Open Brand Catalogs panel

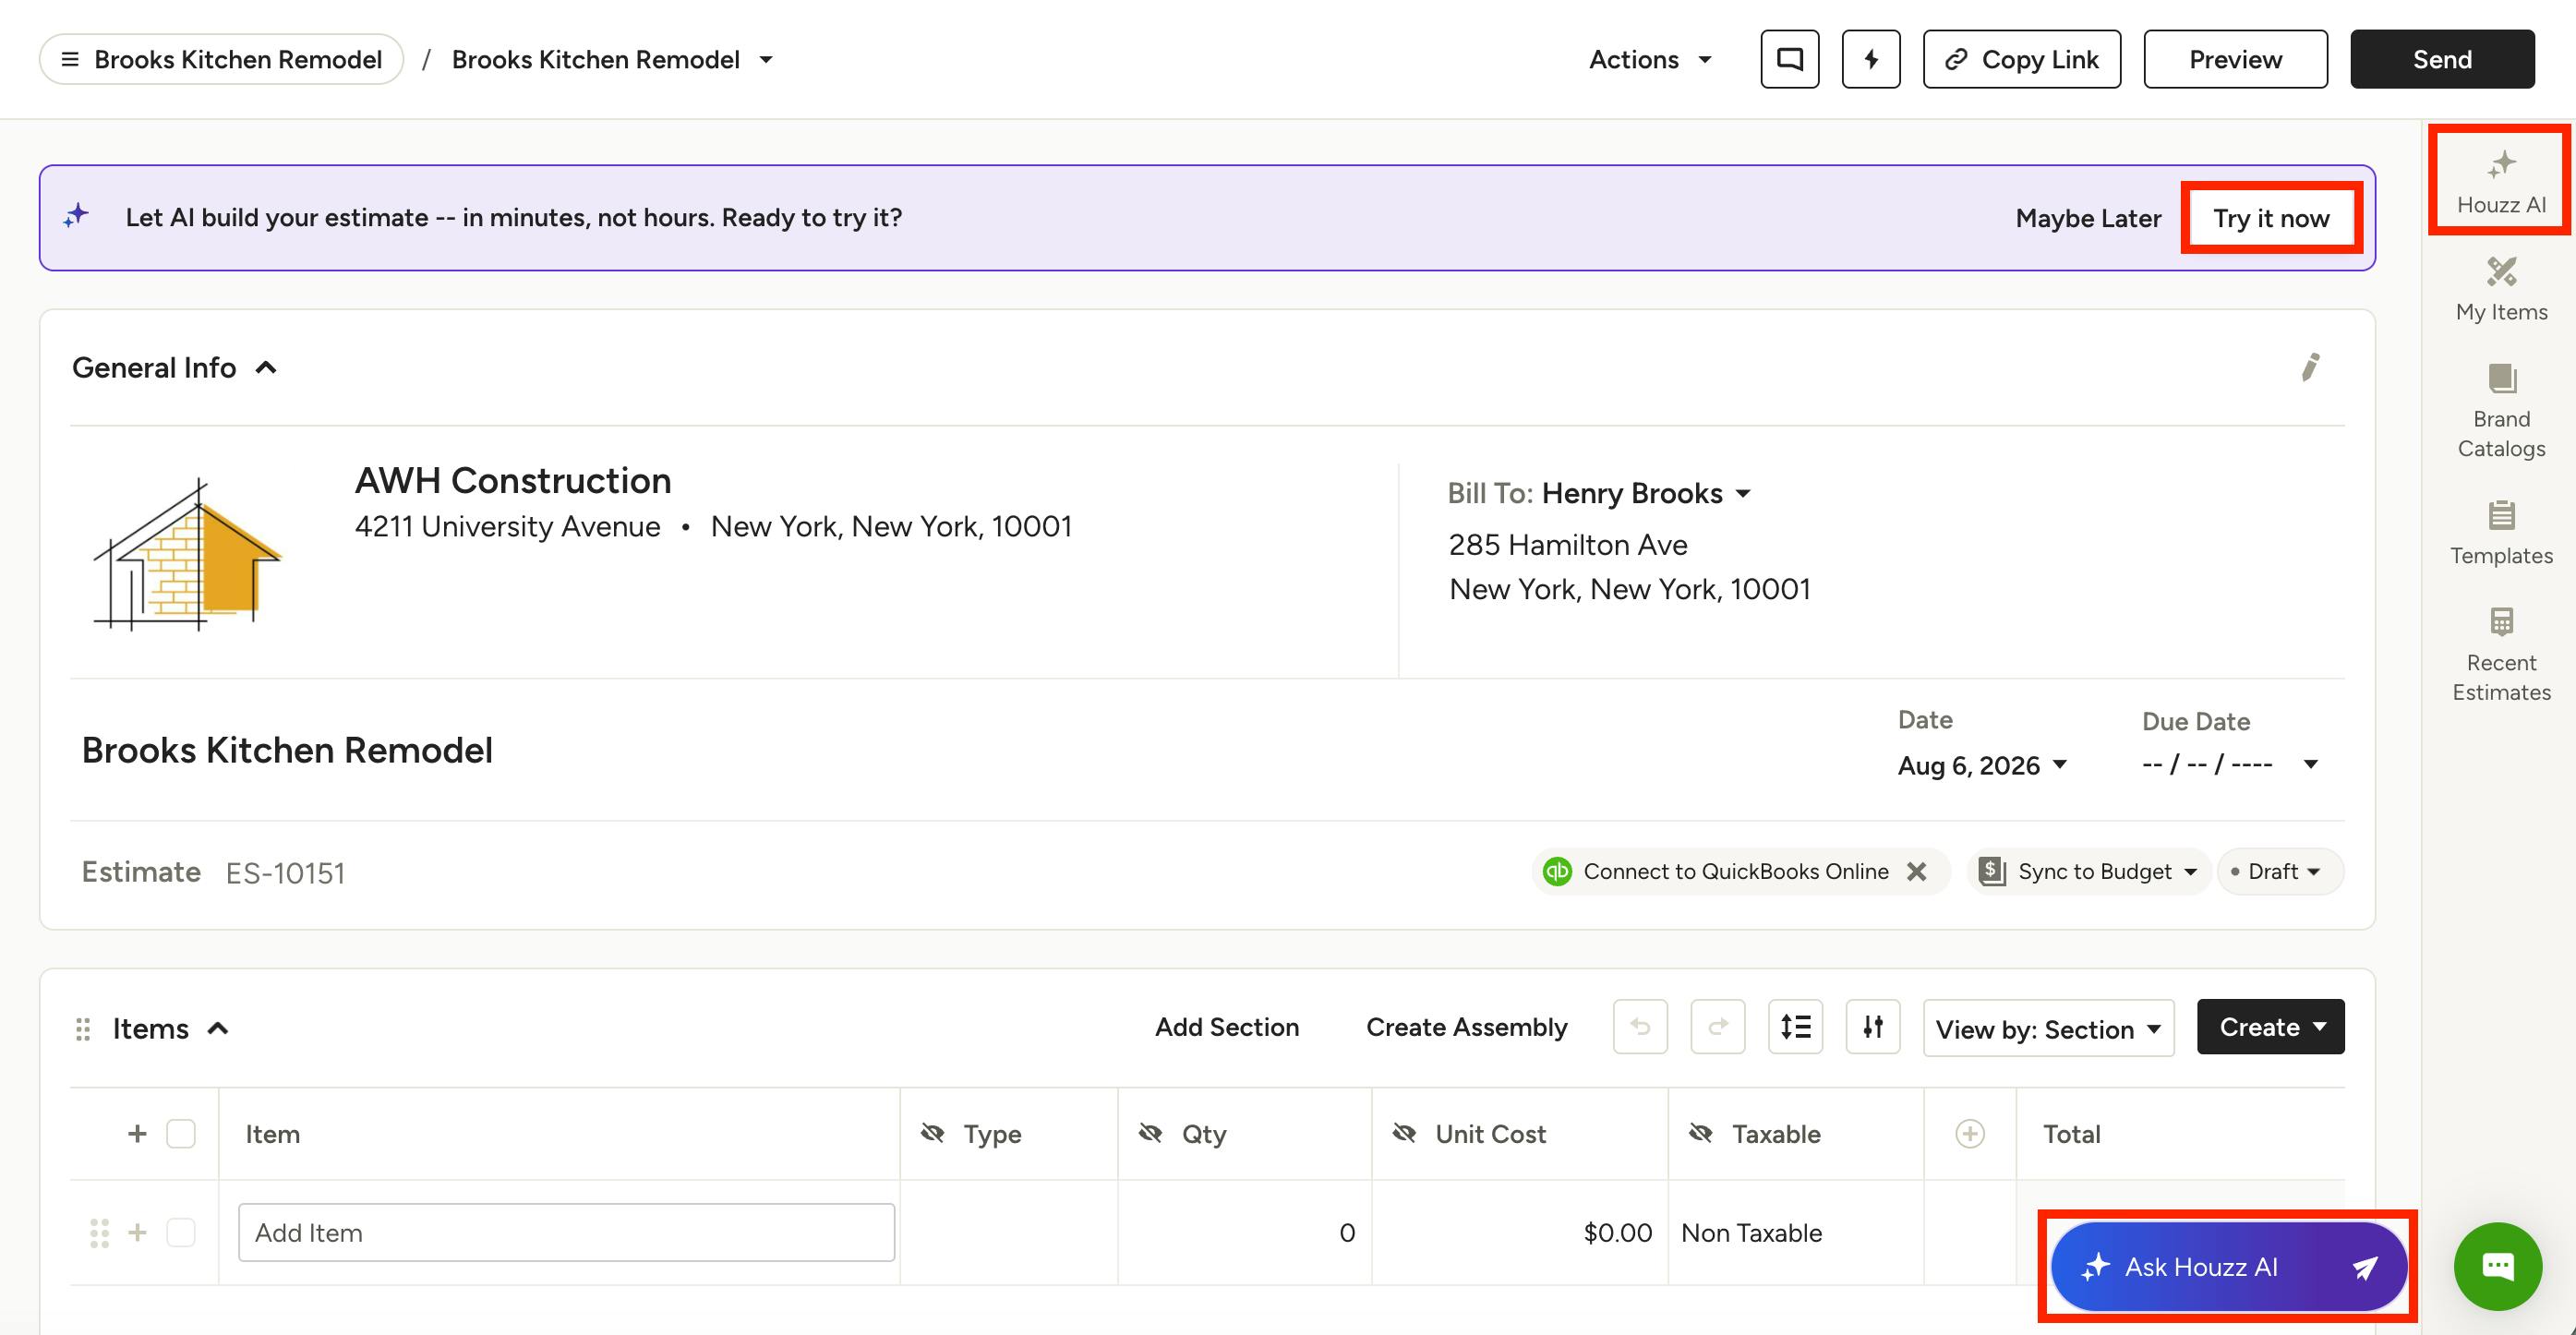(x=2501, y=411)
